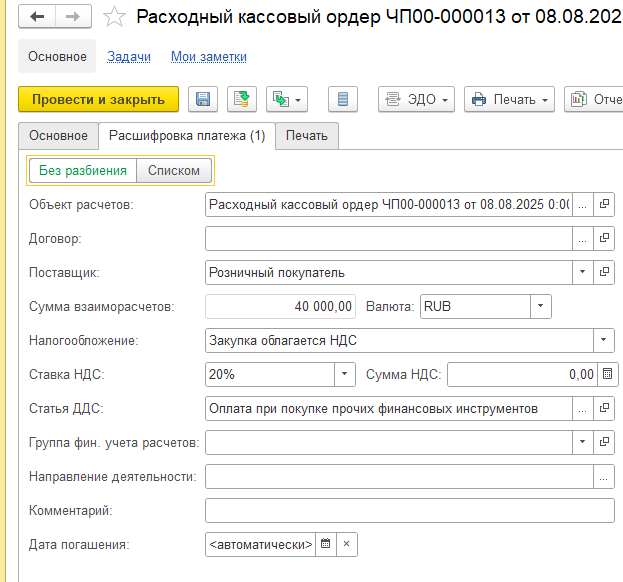The height and width of the screenshot is (582, 623).
Task: Click the Договор input field
Action: point(389,238)
